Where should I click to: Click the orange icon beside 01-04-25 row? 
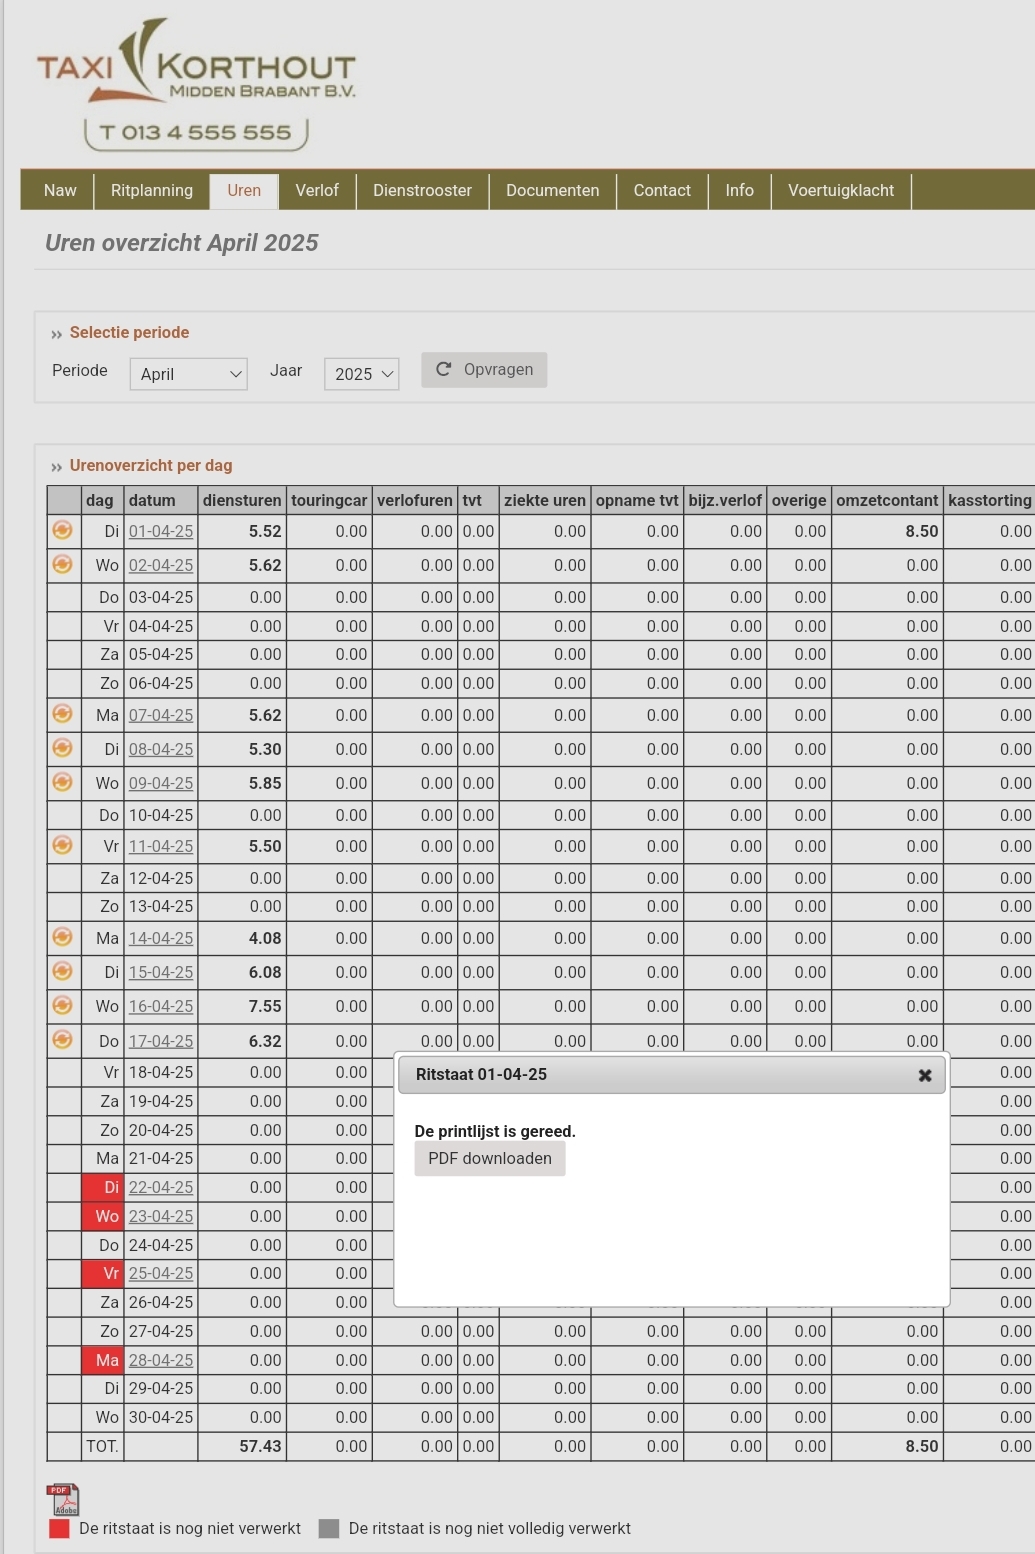coord(62,530)
